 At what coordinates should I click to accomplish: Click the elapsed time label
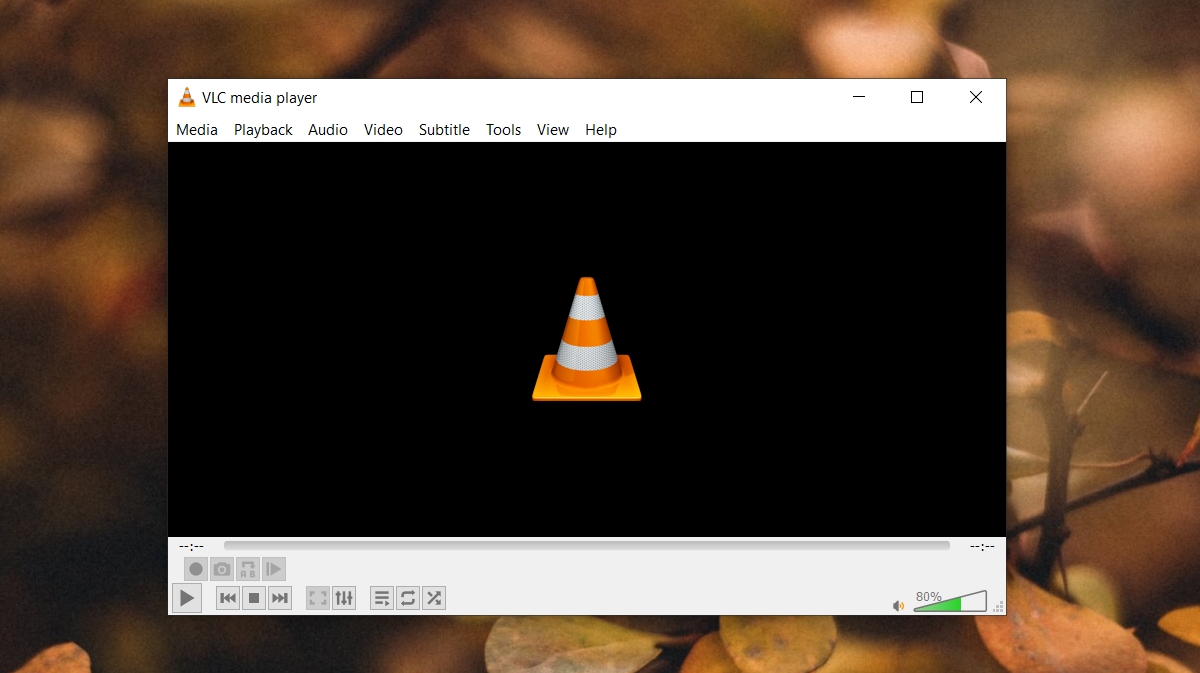pos(191,546)
